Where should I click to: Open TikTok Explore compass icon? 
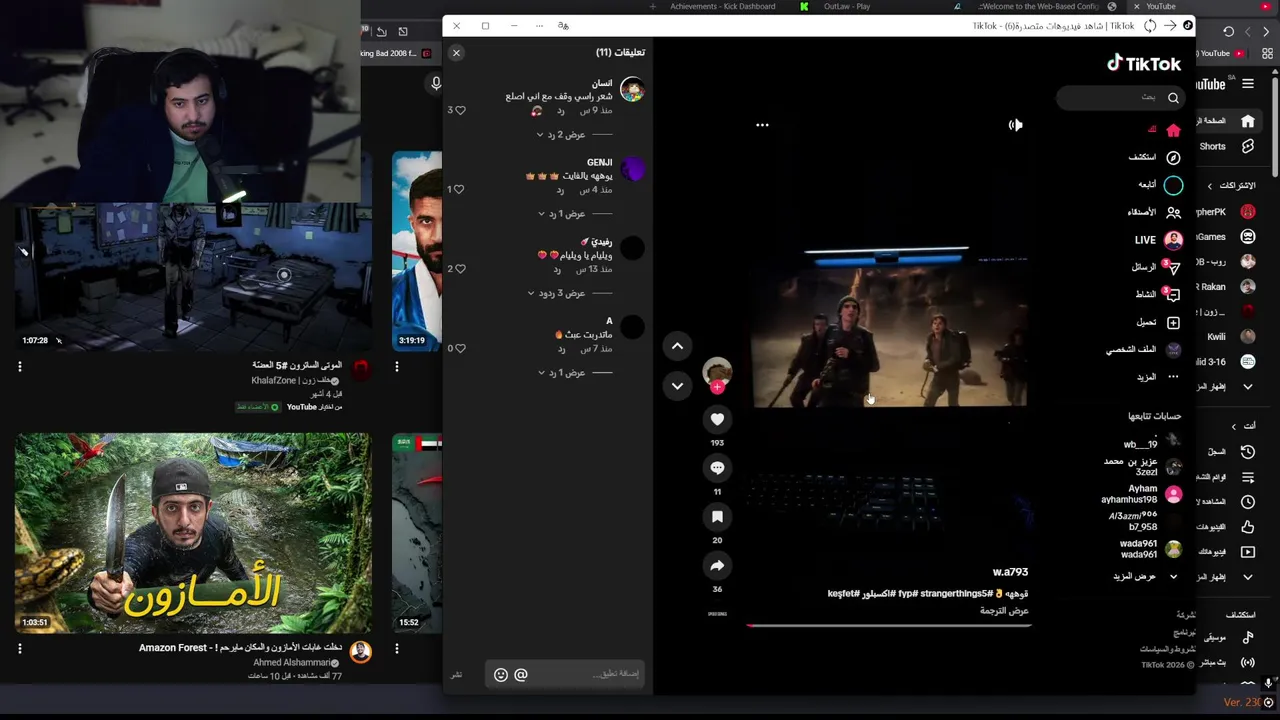pyautogui.click(x=1173, y=157)
